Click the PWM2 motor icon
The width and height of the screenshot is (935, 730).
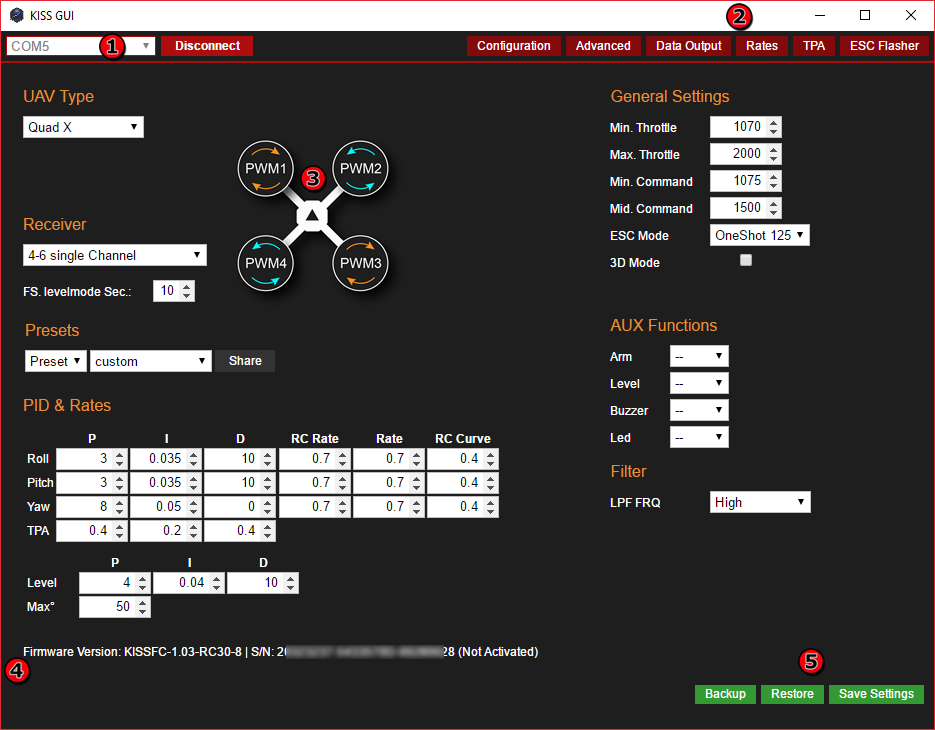[360, 168]
